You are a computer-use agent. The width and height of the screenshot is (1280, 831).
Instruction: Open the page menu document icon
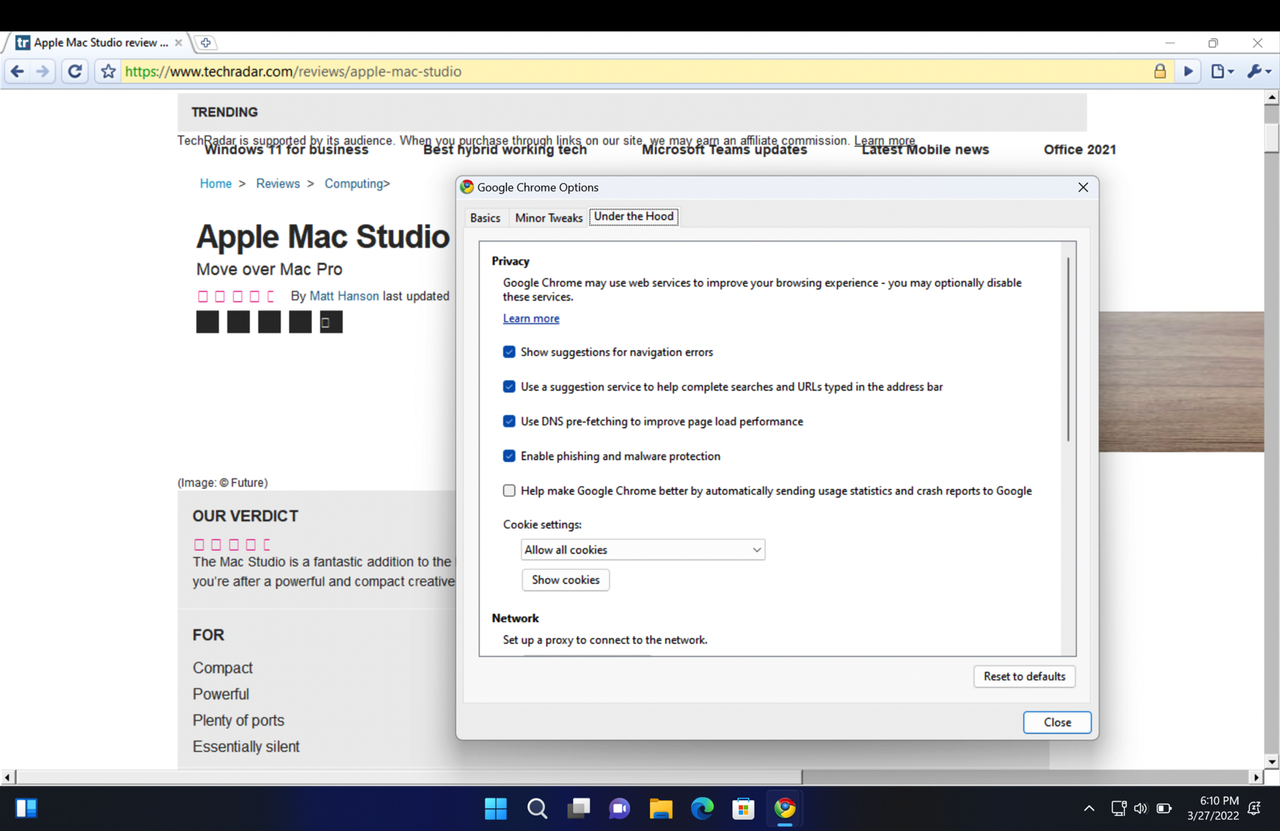coord(1222,72)
